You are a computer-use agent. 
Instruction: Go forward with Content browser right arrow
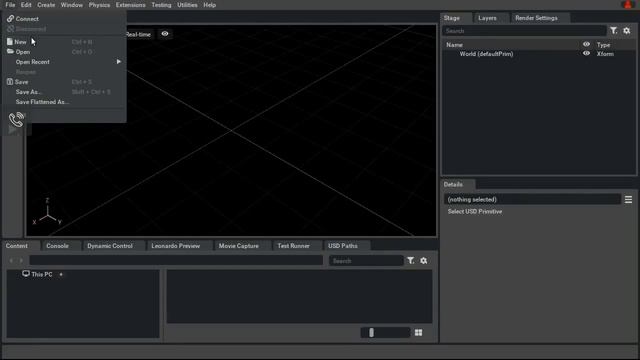click(x=22, y=260)
